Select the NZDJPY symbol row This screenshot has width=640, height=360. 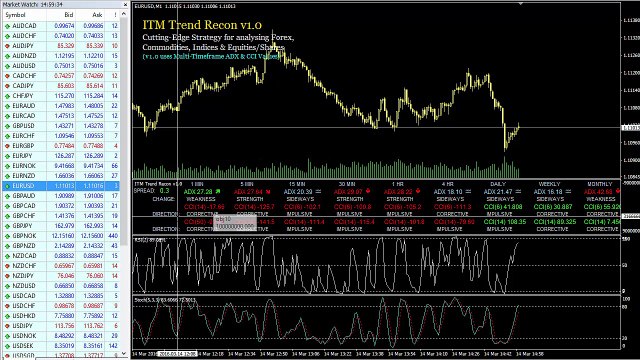click(x=61, y=276)
